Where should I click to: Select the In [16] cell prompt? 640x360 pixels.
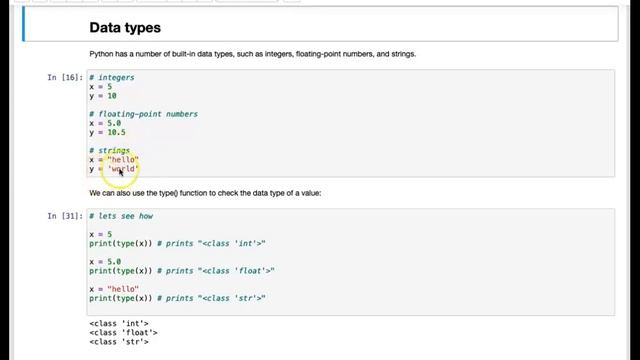pos(65,78)
